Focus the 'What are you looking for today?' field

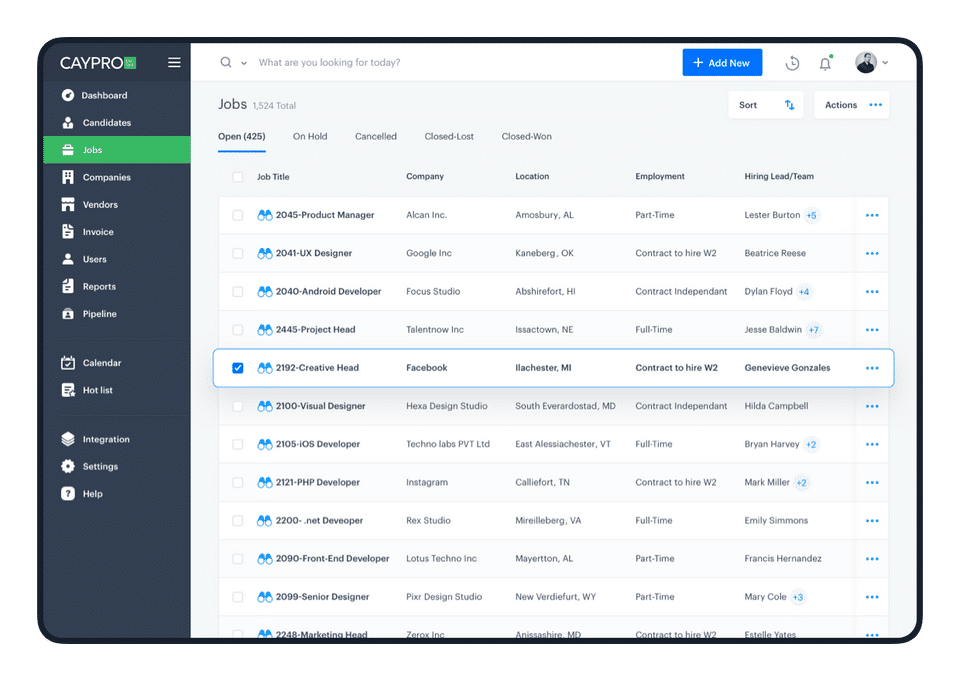[329, 62]
